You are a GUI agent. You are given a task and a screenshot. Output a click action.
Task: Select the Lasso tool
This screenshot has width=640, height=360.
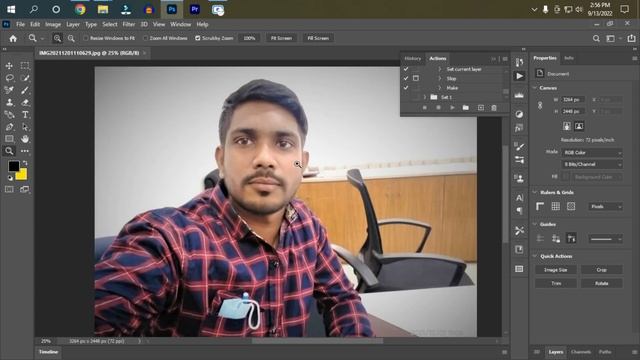click(9, 78)
